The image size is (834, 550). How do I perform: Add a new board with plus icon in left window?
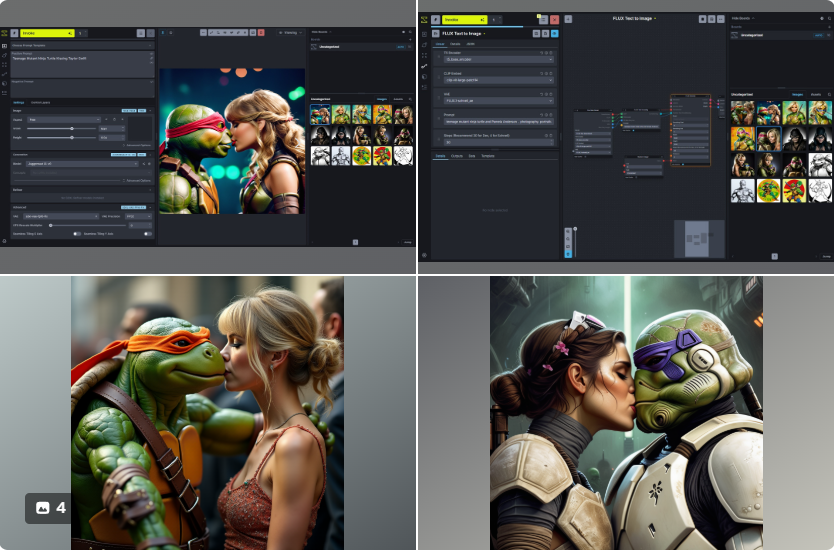pos(410,39)
